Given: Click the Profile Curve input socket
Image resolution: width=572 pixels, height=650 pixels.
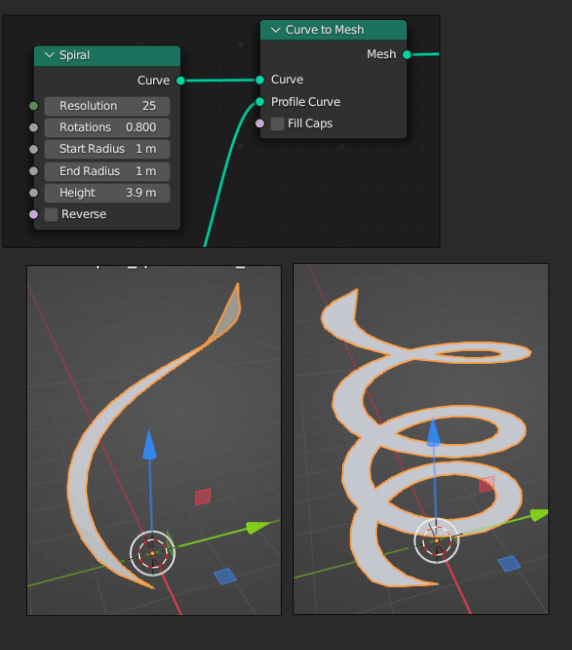Looking at the screenshot, I should [260, 102].
